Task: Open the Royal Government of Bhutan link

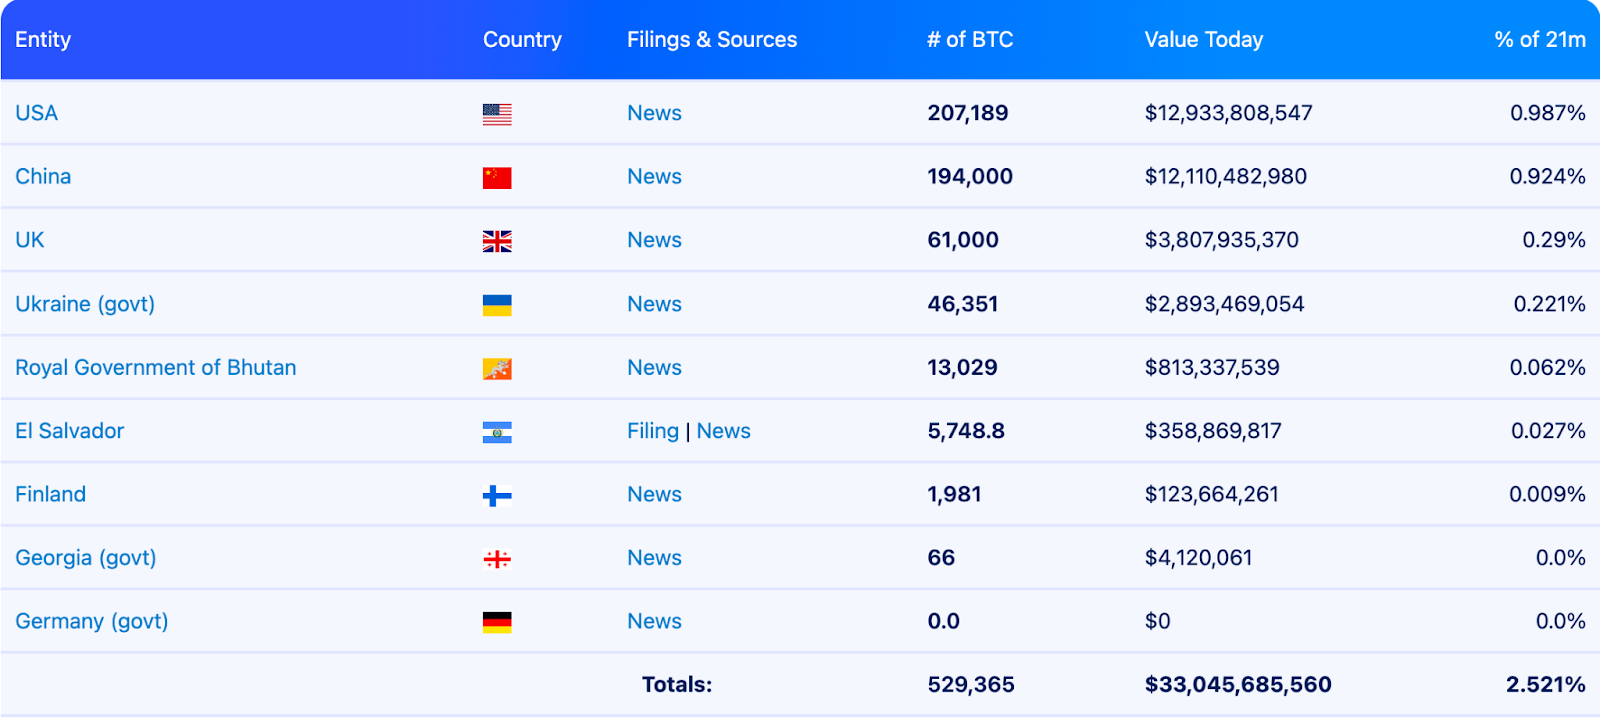Action: click(x=156, y=367)
